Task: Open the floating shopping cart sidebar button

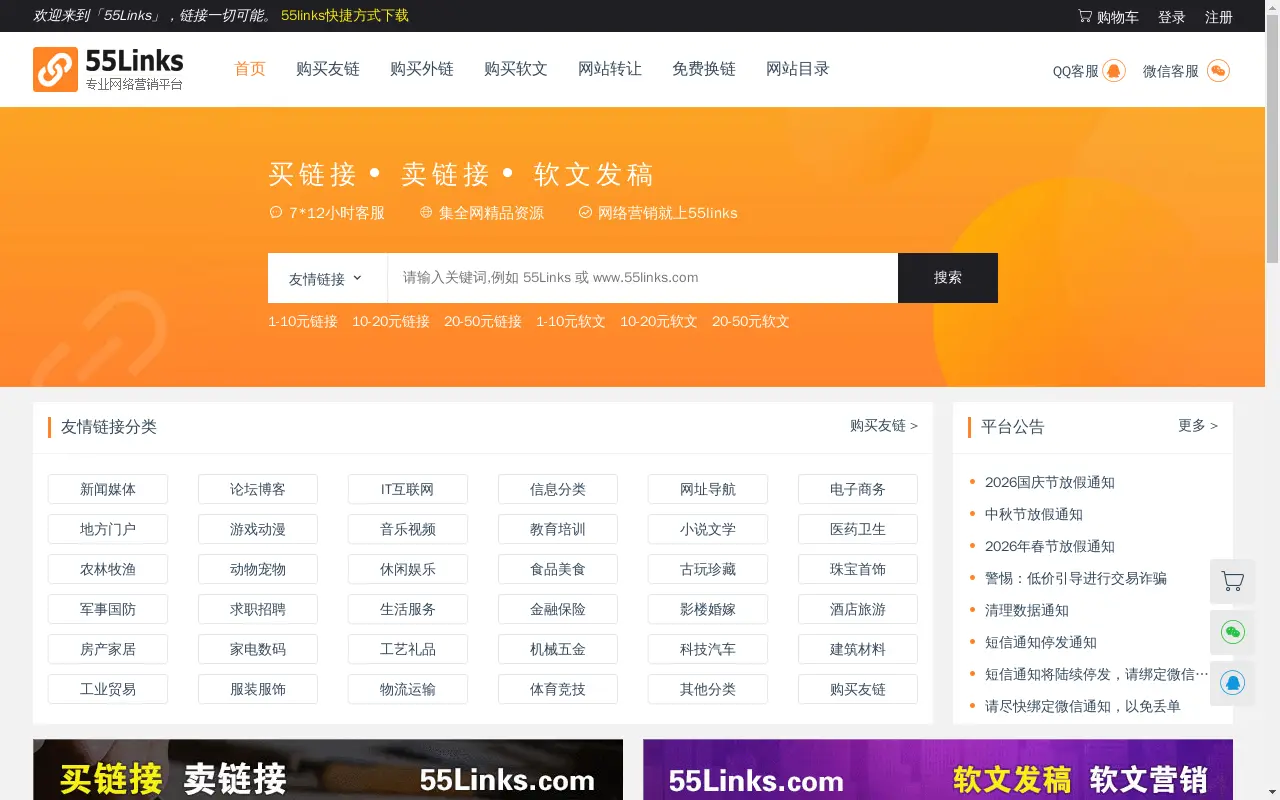Action: pos(1232,581)
